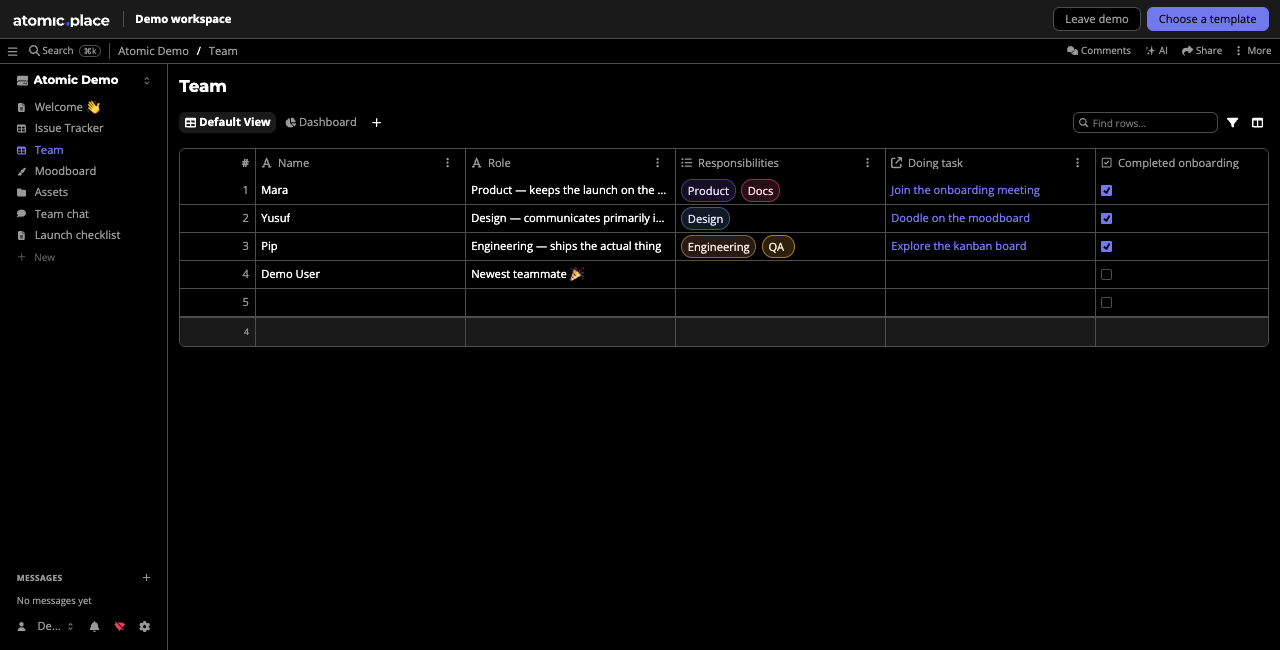Expand the Atomic Demo workspace switcher
This screenshot has width=1280, height=650.
click(x=147, y=81)
